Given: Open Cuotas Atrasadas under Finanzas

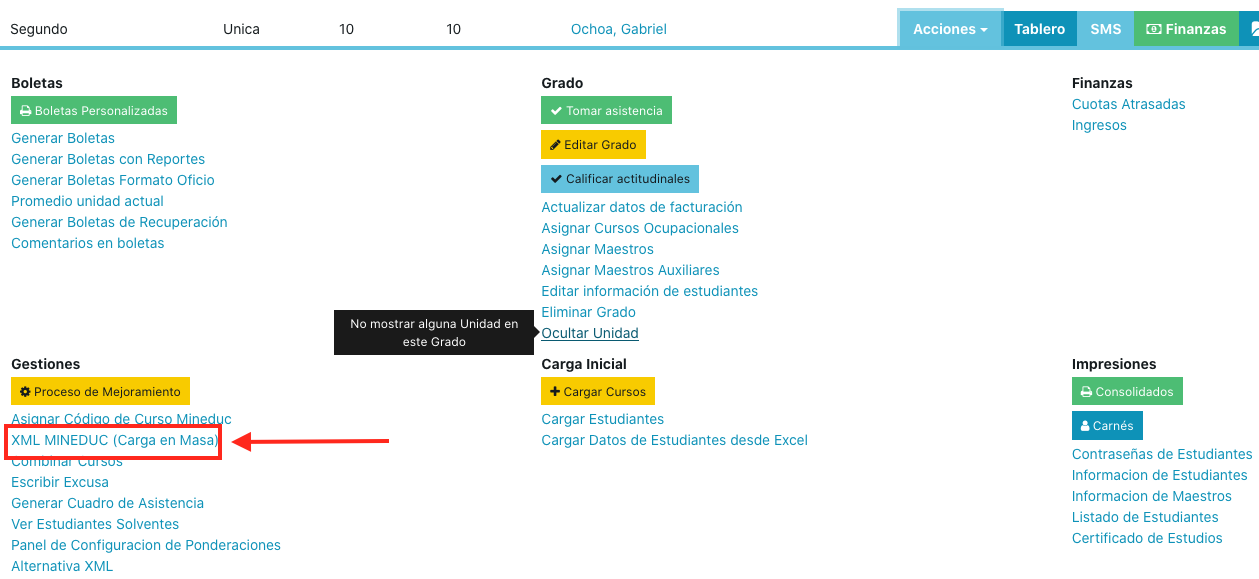Looking at the screenshot, I should click(x=1128, y=104).
